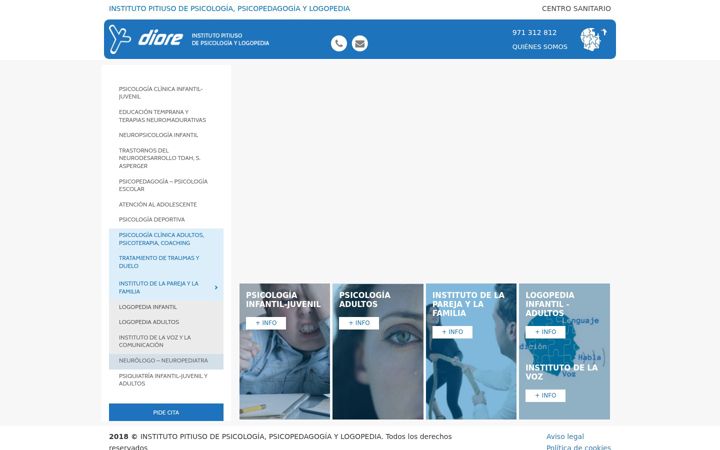Click the Instituto Pitiuso header tagline

[230, 39]
